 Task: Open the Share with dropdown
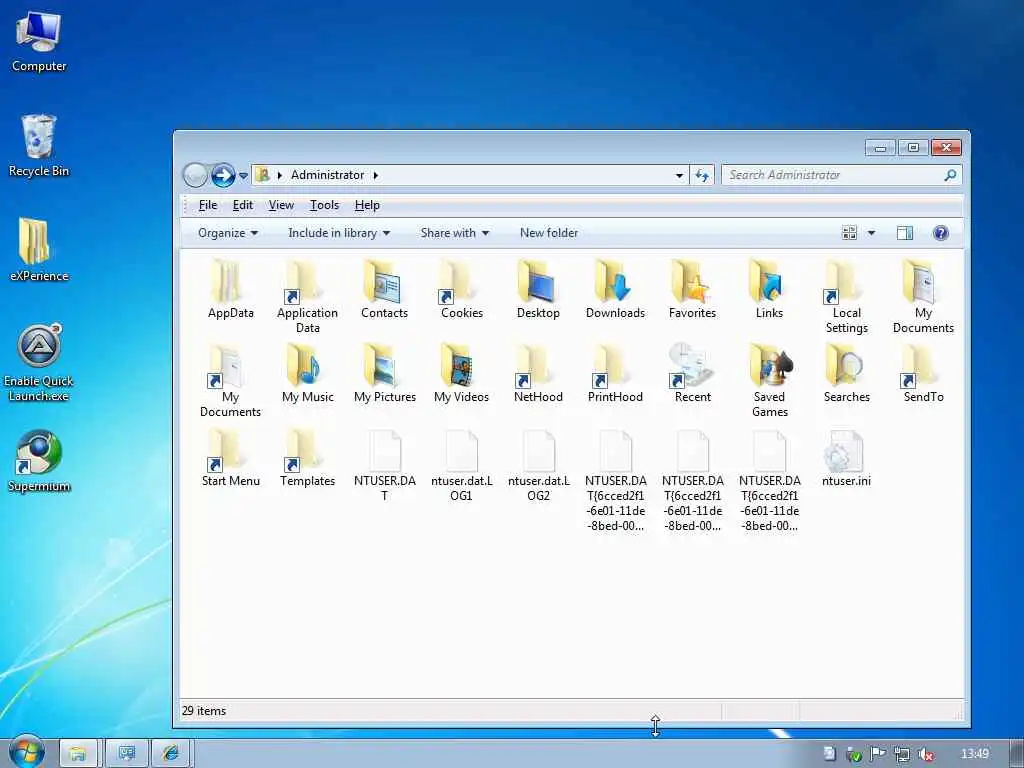(455, 233)
